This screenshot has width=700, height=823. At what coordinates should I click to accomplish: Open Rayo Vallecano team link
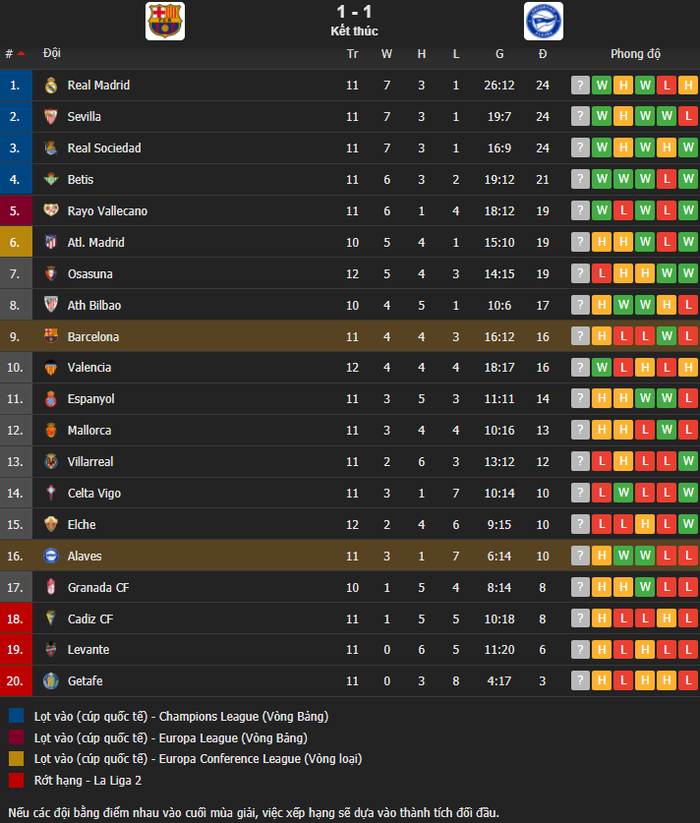pyautogui.click(x=107, y=211)
